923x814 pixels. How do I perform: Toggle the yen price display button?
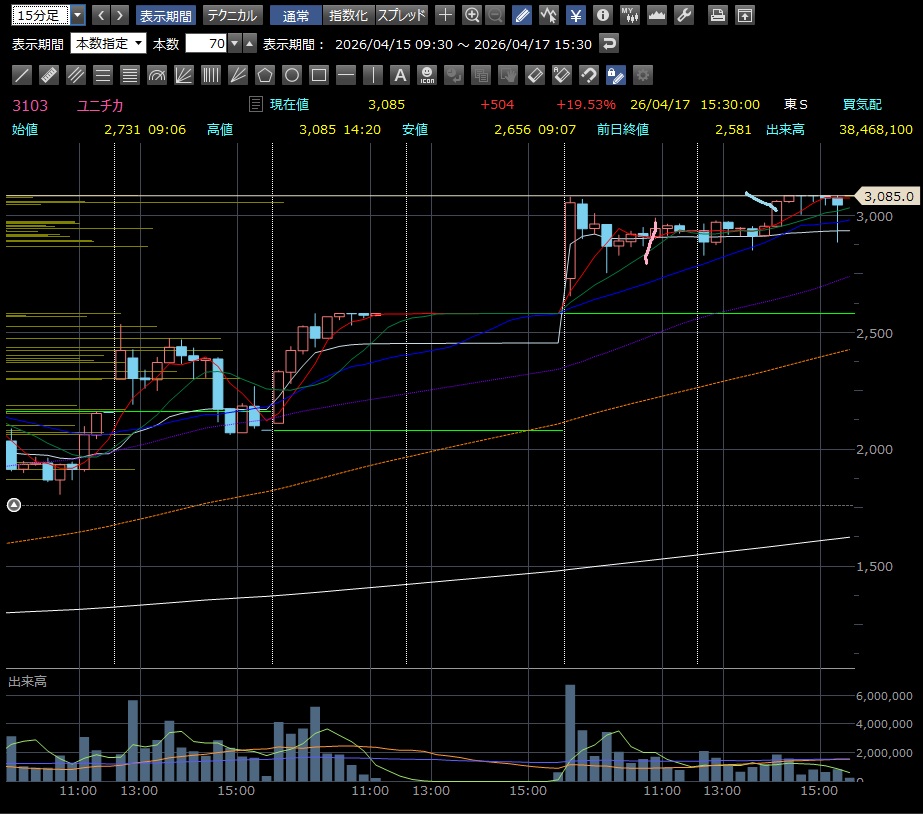[x=576, y=15]
